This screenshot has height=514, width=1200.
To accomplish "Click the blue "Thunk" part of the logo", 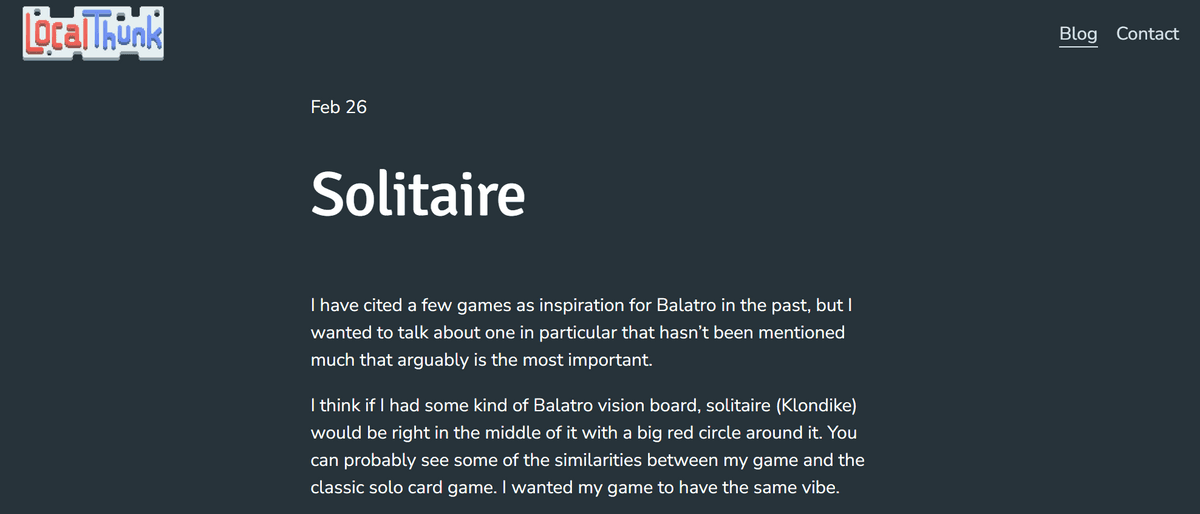I will [129, 32].
